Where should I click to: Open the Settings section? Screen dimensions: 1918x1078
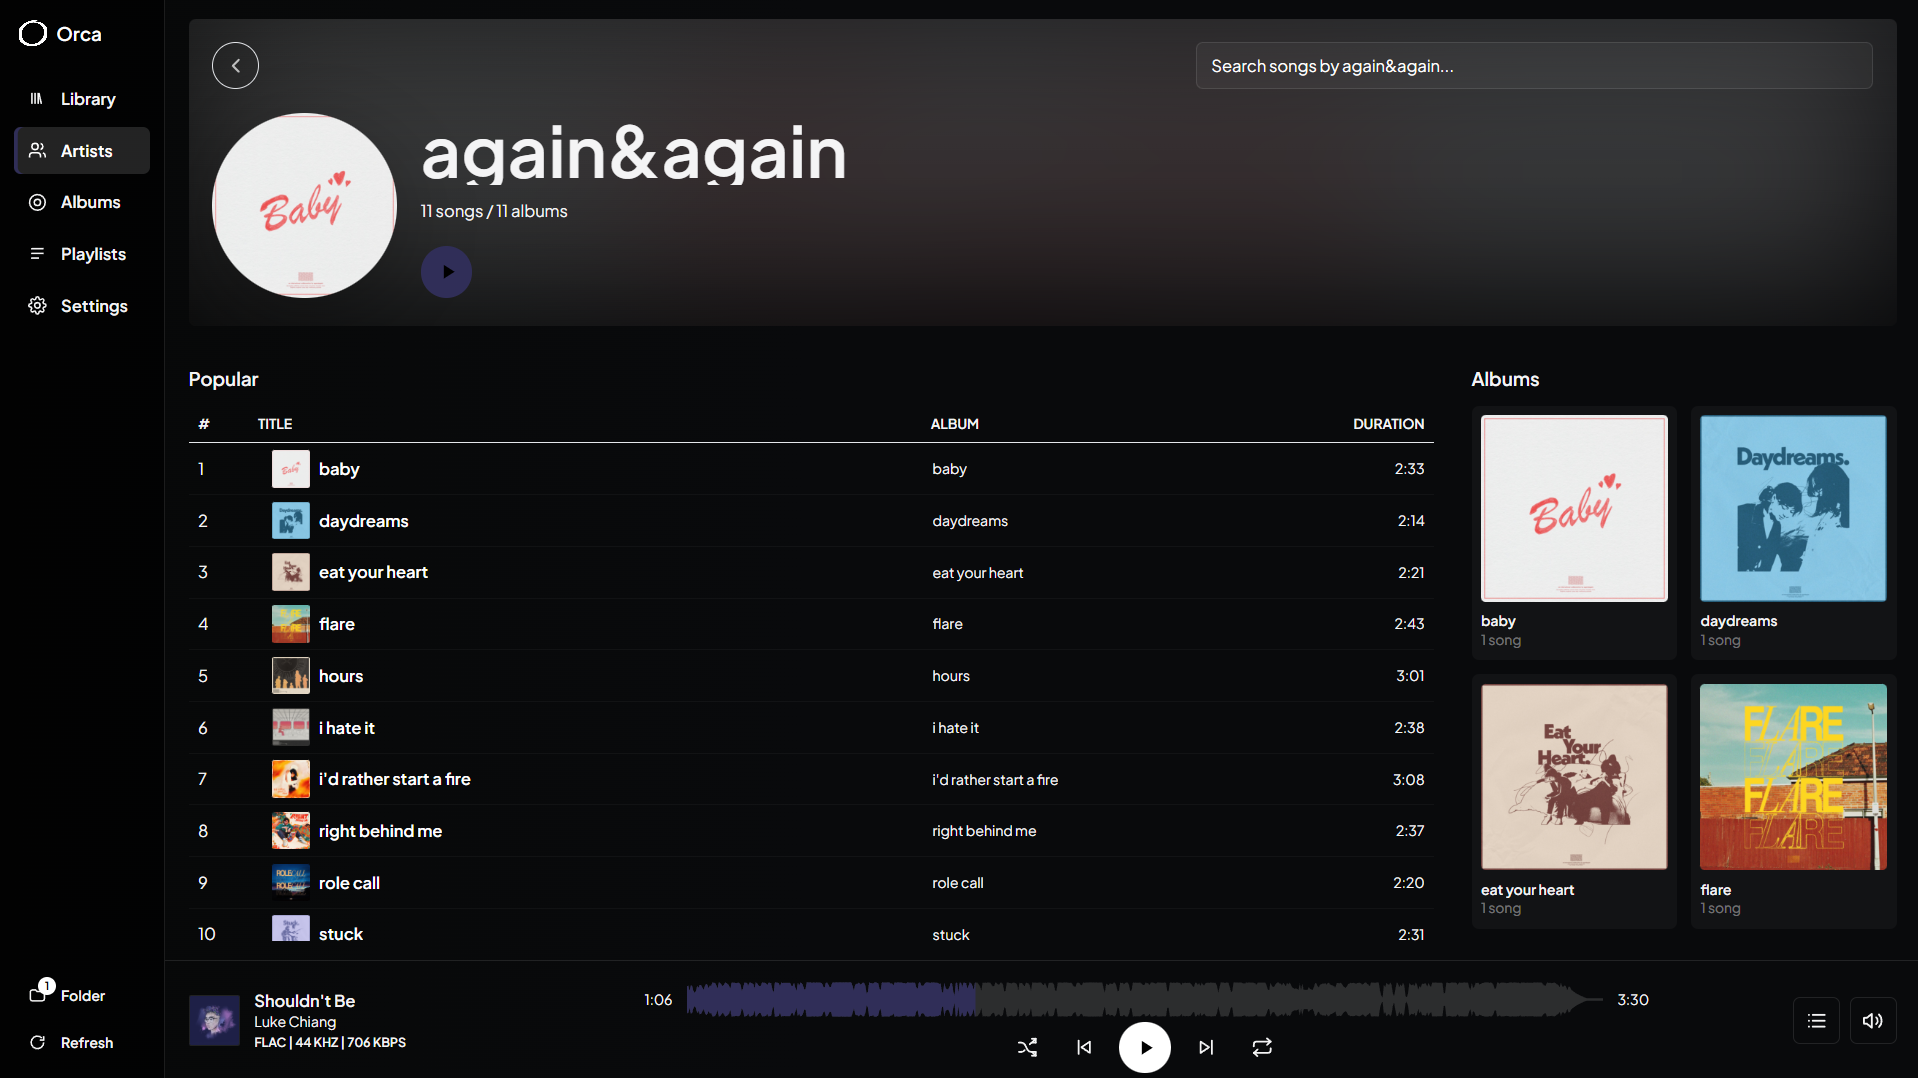point(82,306)
